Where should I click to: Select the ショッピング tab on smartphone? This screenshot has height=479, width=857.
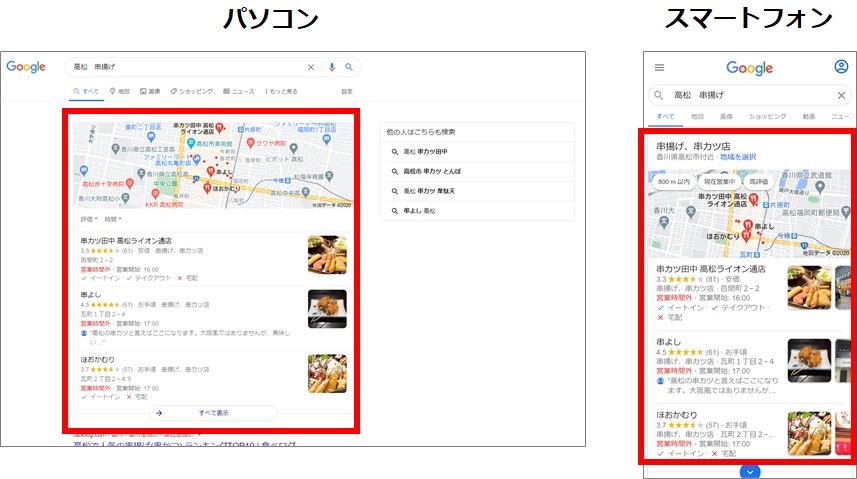767,116
